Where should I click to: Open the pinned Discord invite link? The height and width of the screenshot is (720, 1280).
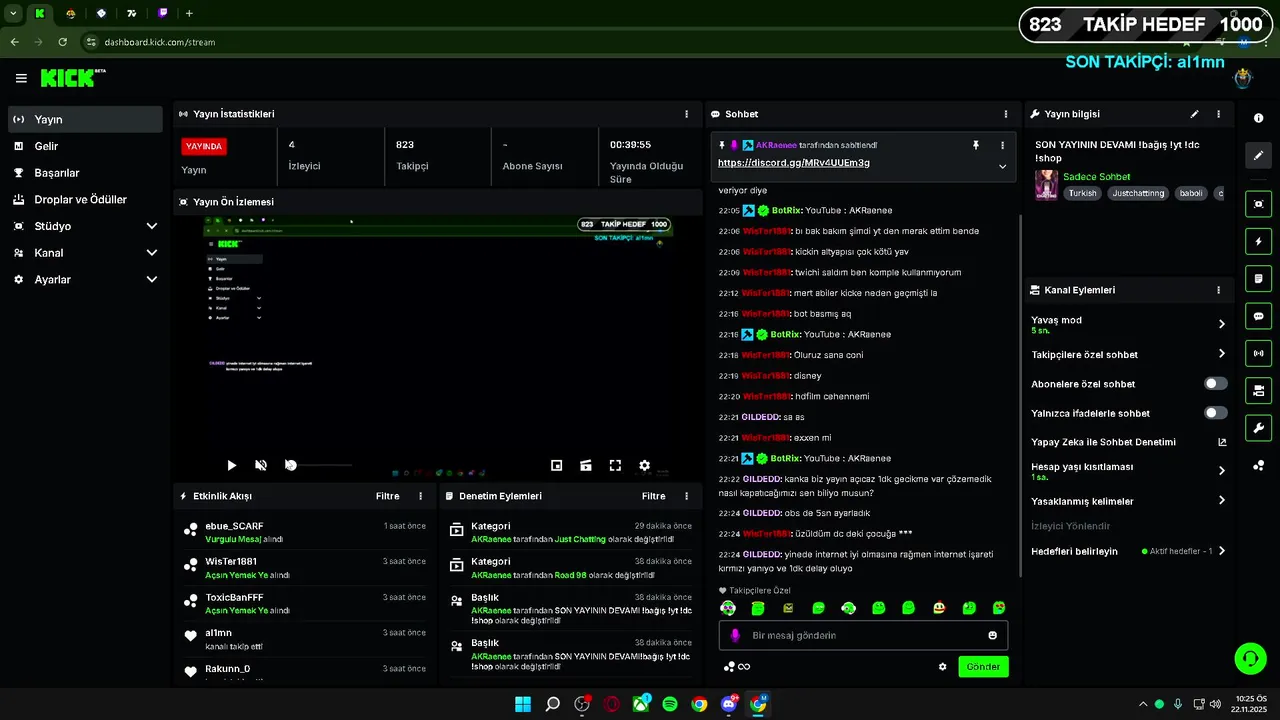click(x=794, y=163)
